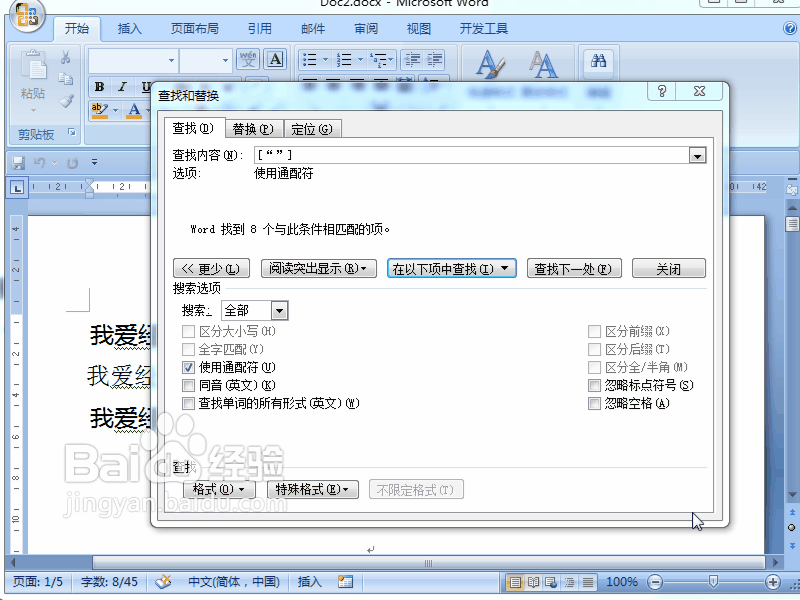Screen dimensions: 800x600
Task: Click 更少 button
Action: tap(211, 268)
